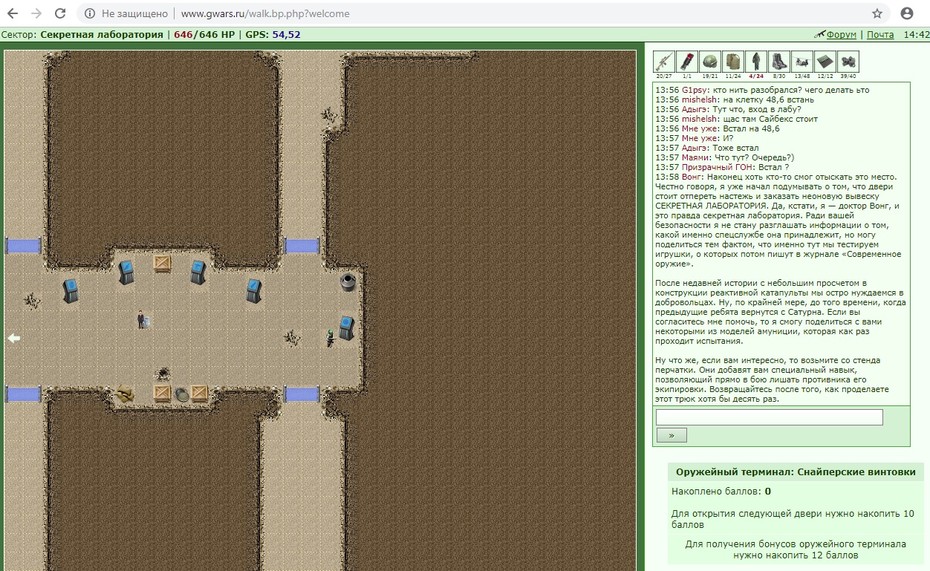This screenshot has width=930, height=571.
Task: Open the Форум link
Action: (841, 34)
